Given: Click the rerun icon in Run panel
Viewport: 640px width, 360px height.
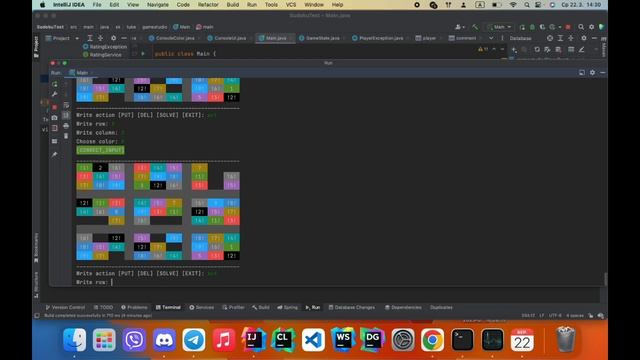Looking at the screenshot, I should pyautogui.click(x=55, y=84).
